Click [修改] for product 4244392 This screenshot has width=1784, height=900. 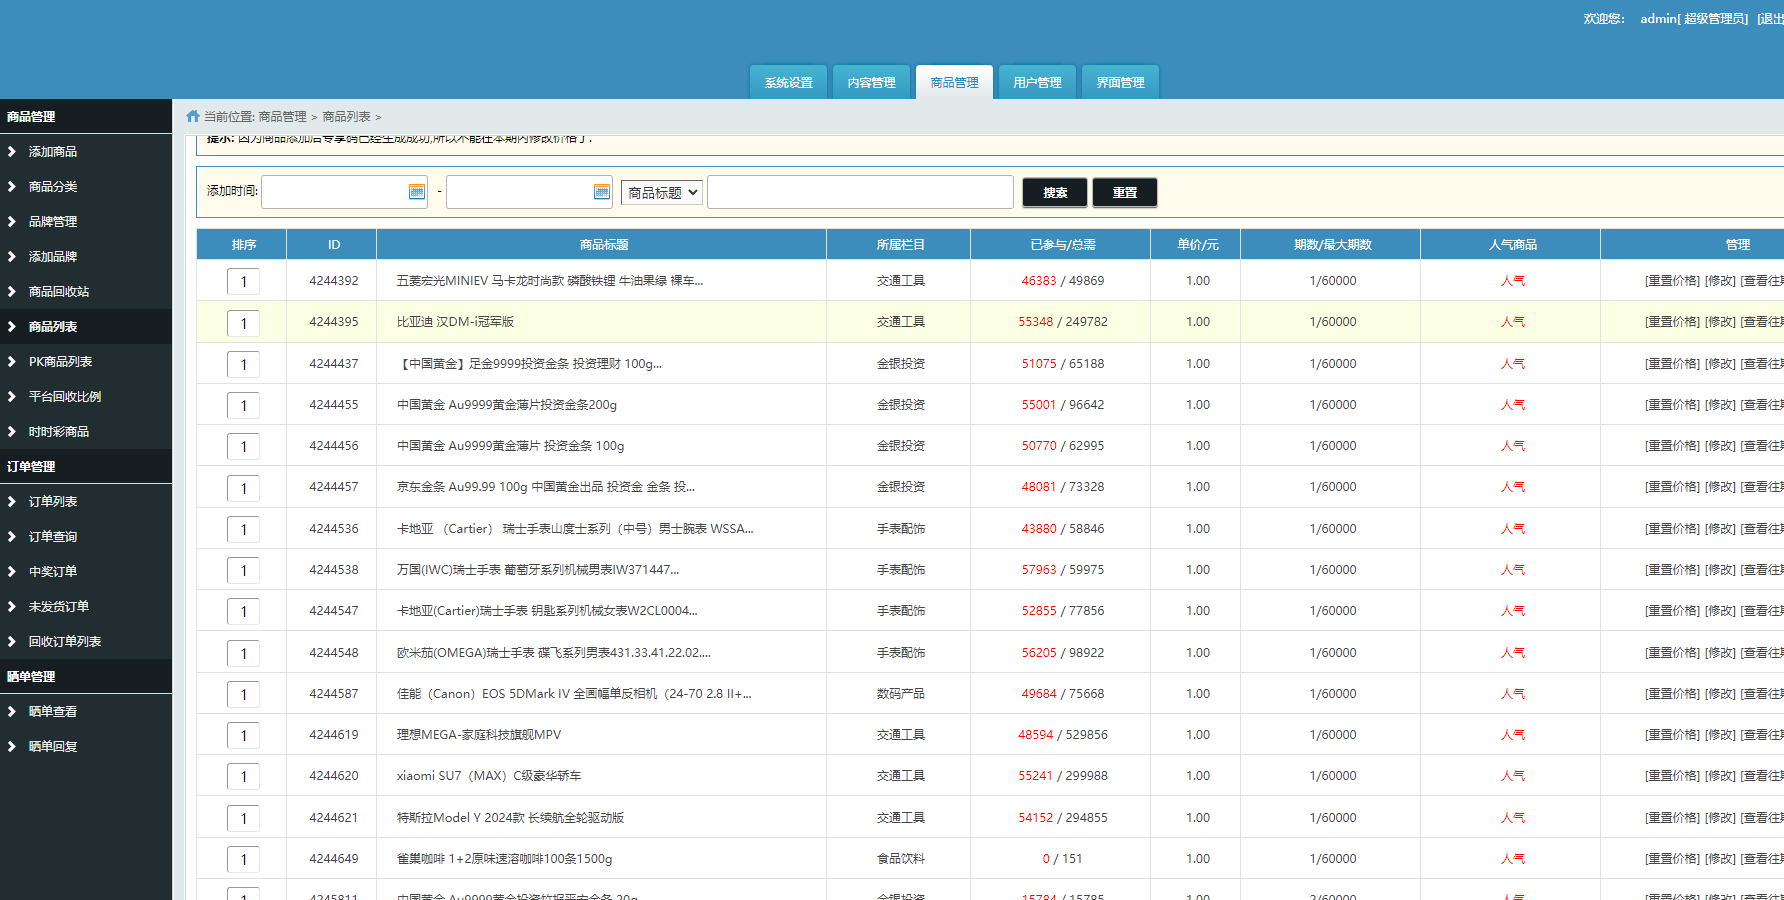[x=1720, y=281]
